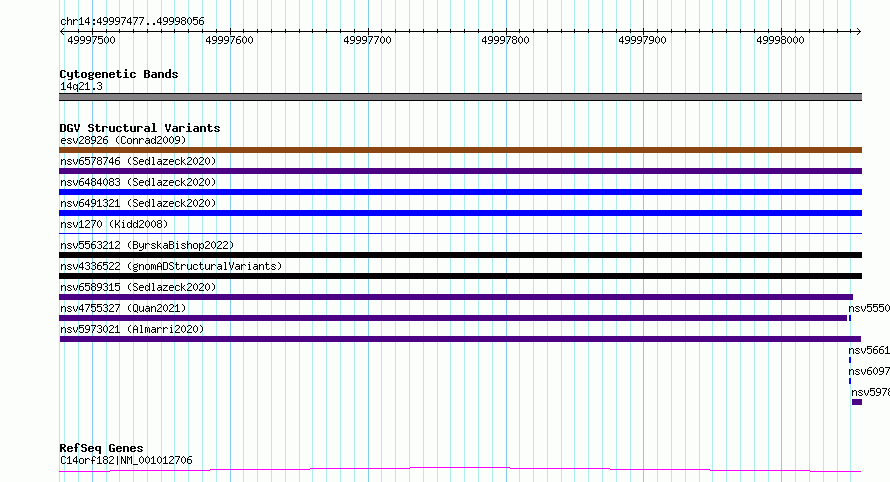Viewport: 890px width, 482px height.
Task: Click the purple nsv6589315 variant bar
Action: 456,297
